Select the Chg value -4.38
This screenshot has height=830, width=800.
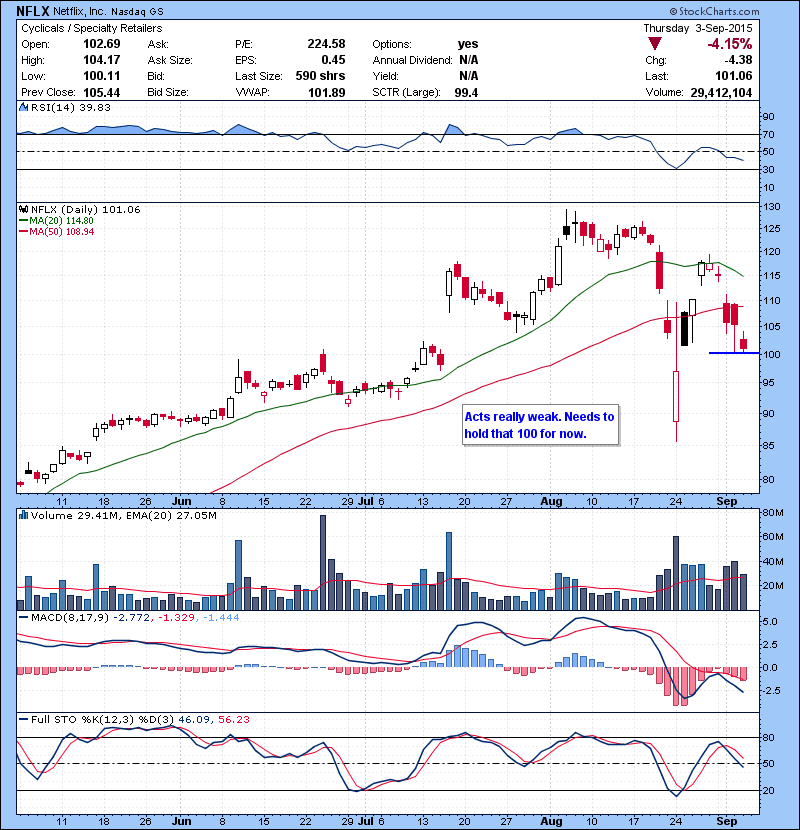(x=738, y=60)
